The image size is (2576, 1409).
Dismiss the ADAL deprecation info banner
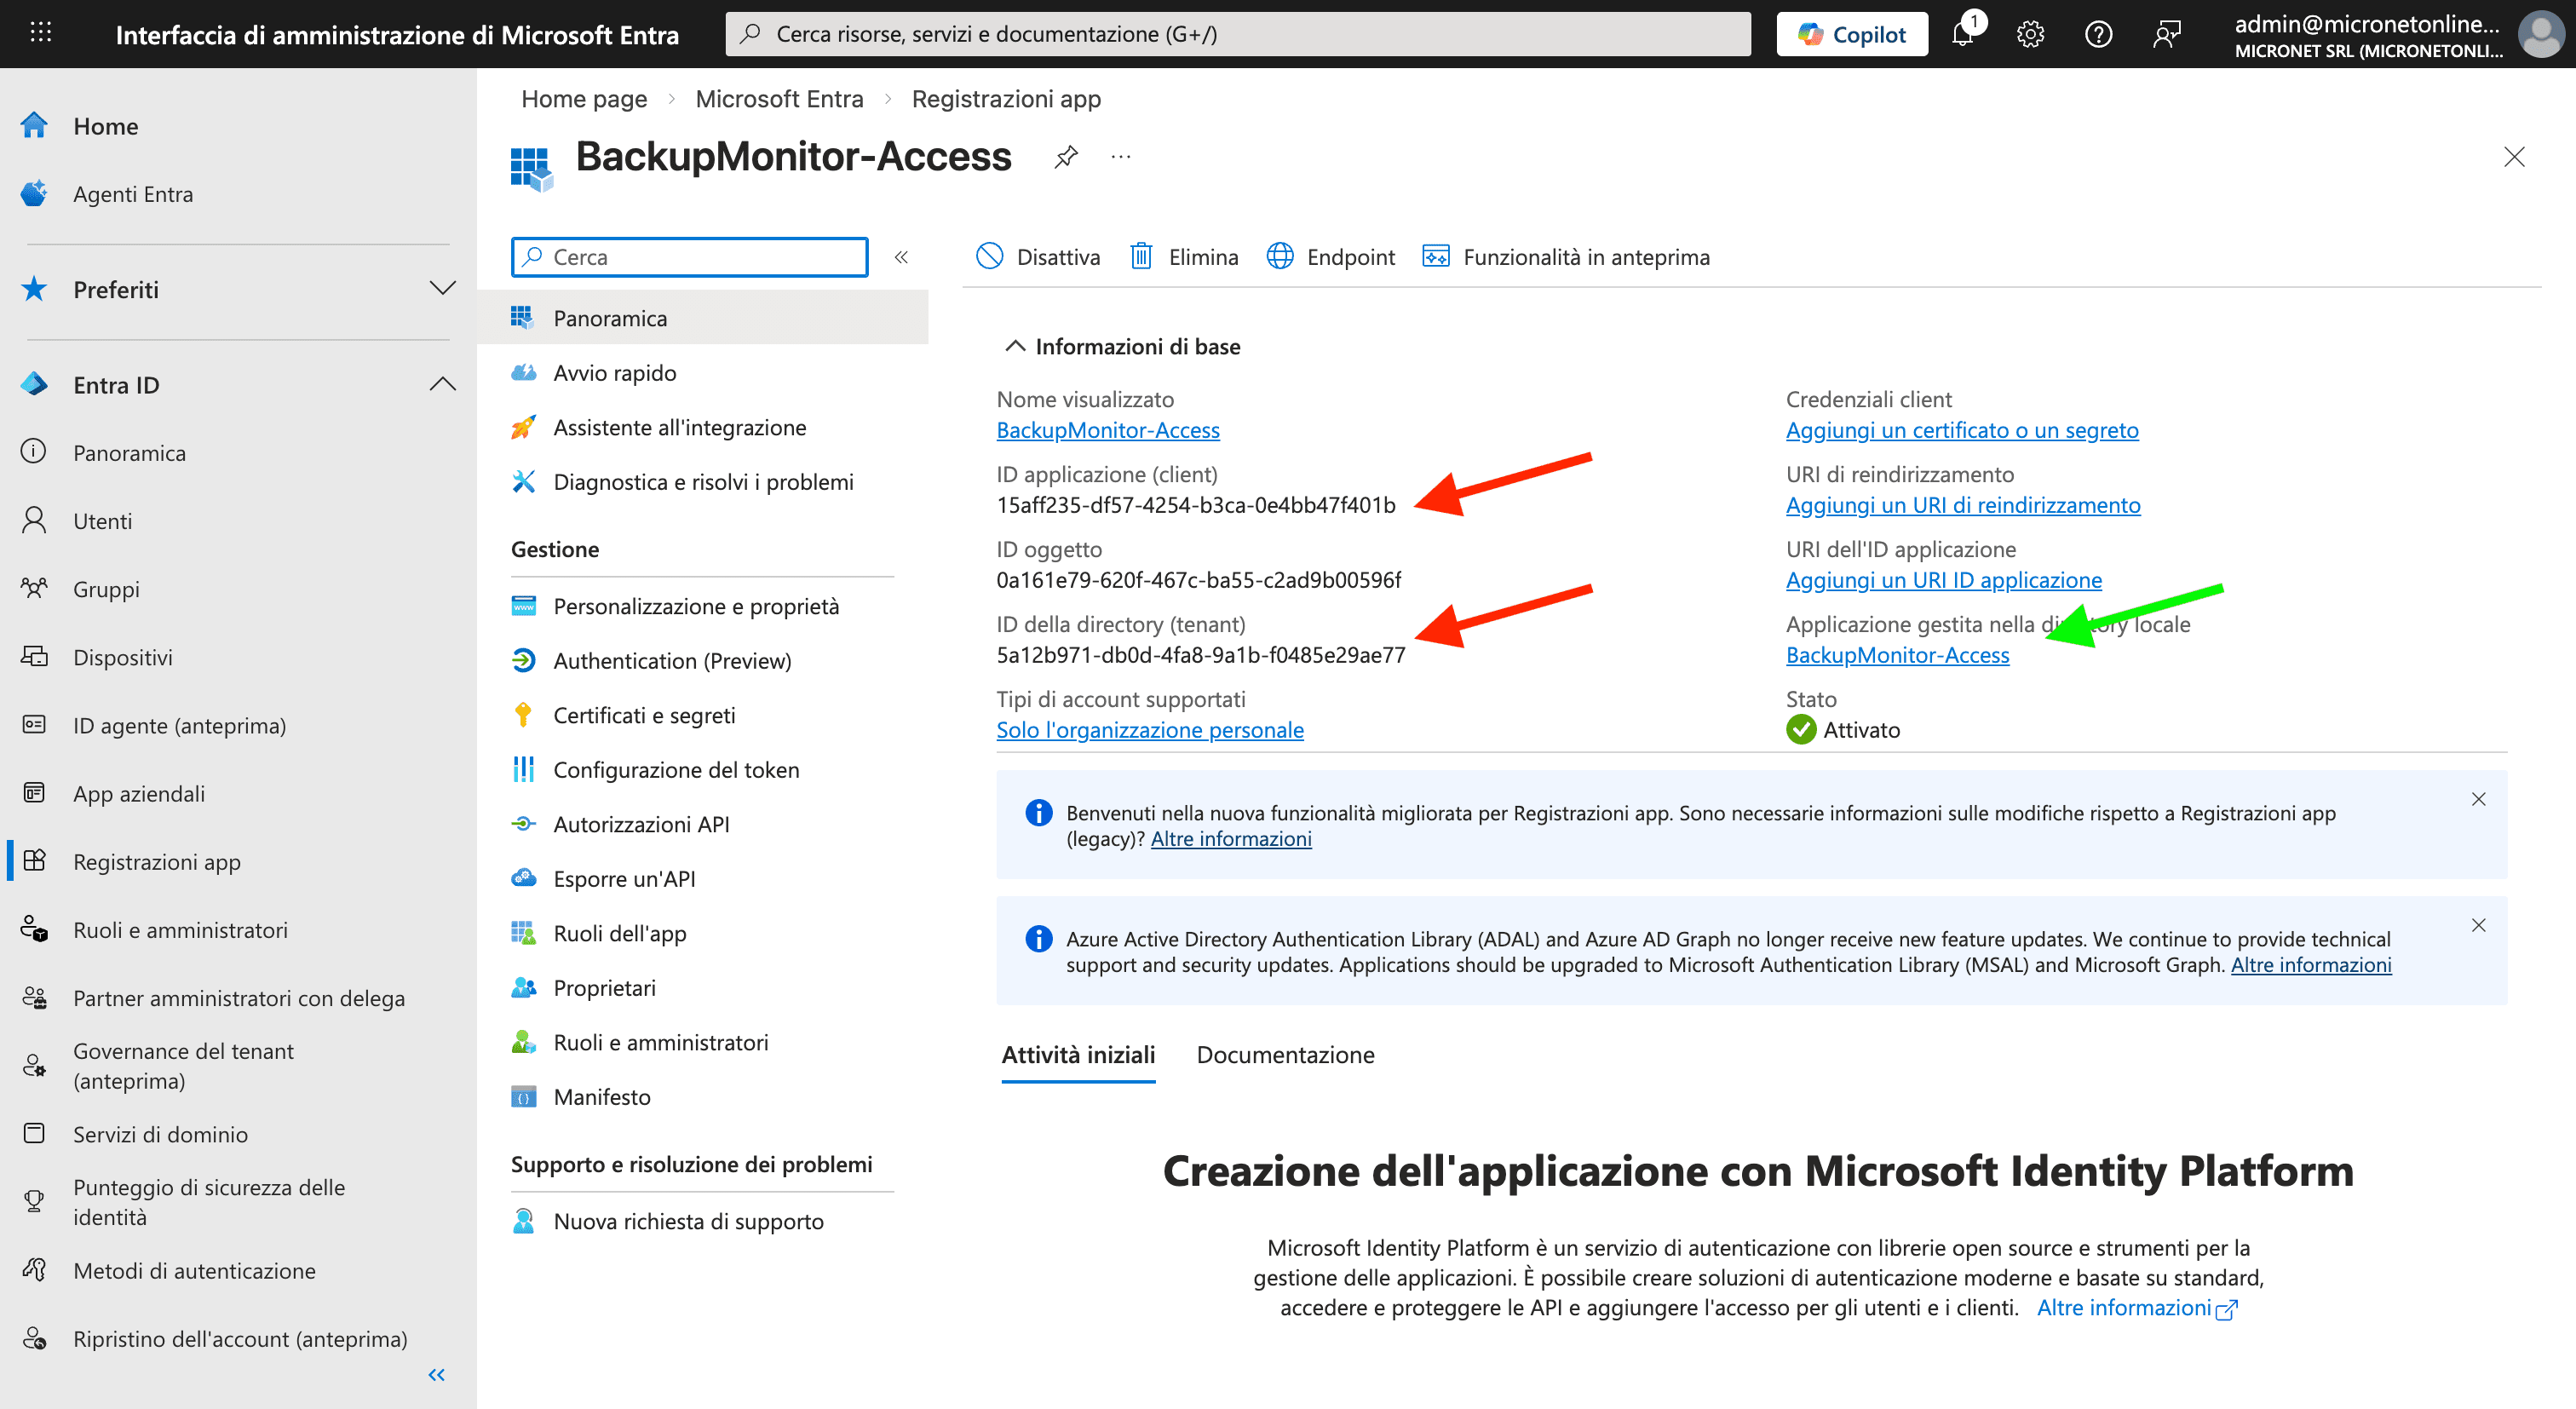[2478, 925]
